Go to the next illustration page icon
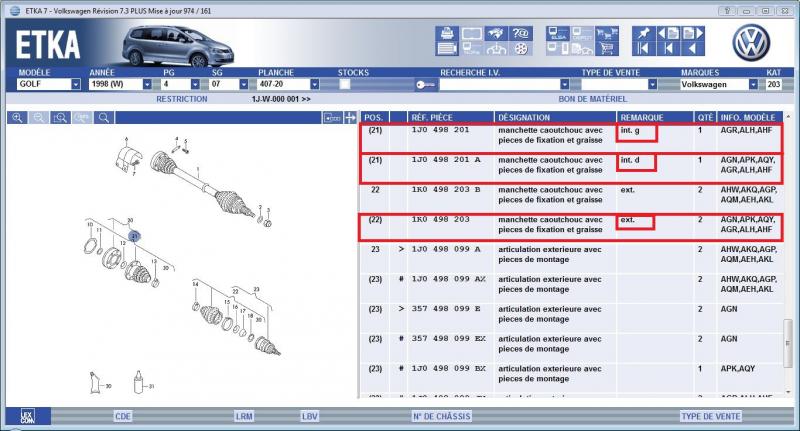This screenshot has height=431, width=800. [693, 34]
